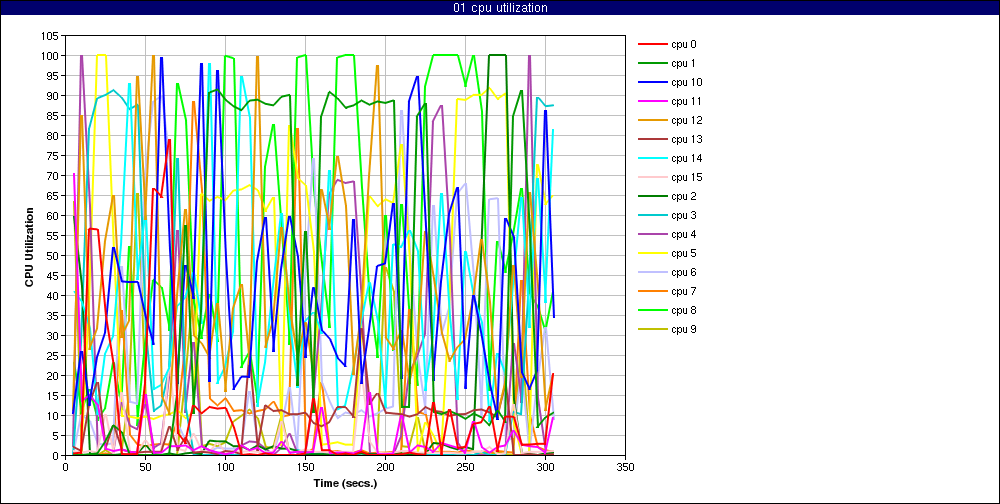The image size is (1000, 504).
Task: Click the x-axis tick label 350
Action: [x=626, y=467]
